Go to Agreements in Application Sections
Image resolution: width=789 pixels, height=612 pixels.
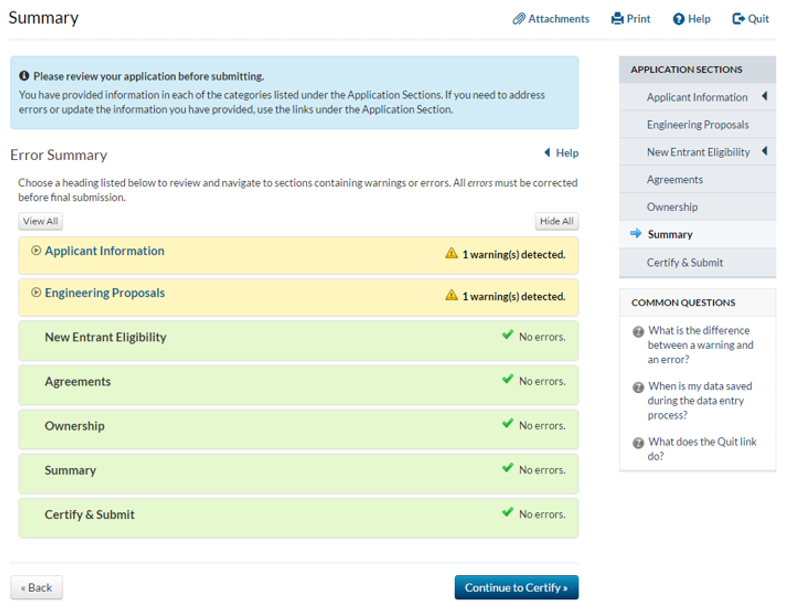pos(674,180)
